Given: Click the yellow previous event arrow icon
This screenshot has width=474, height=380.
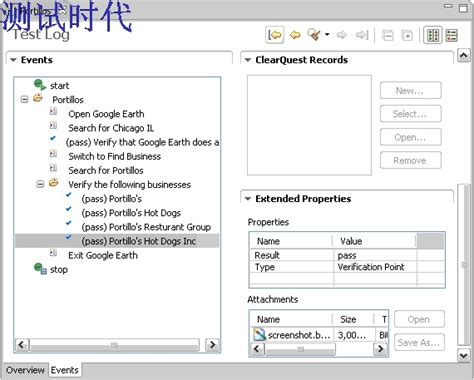Looking at the screenshot, I should [x=295, y=35].
